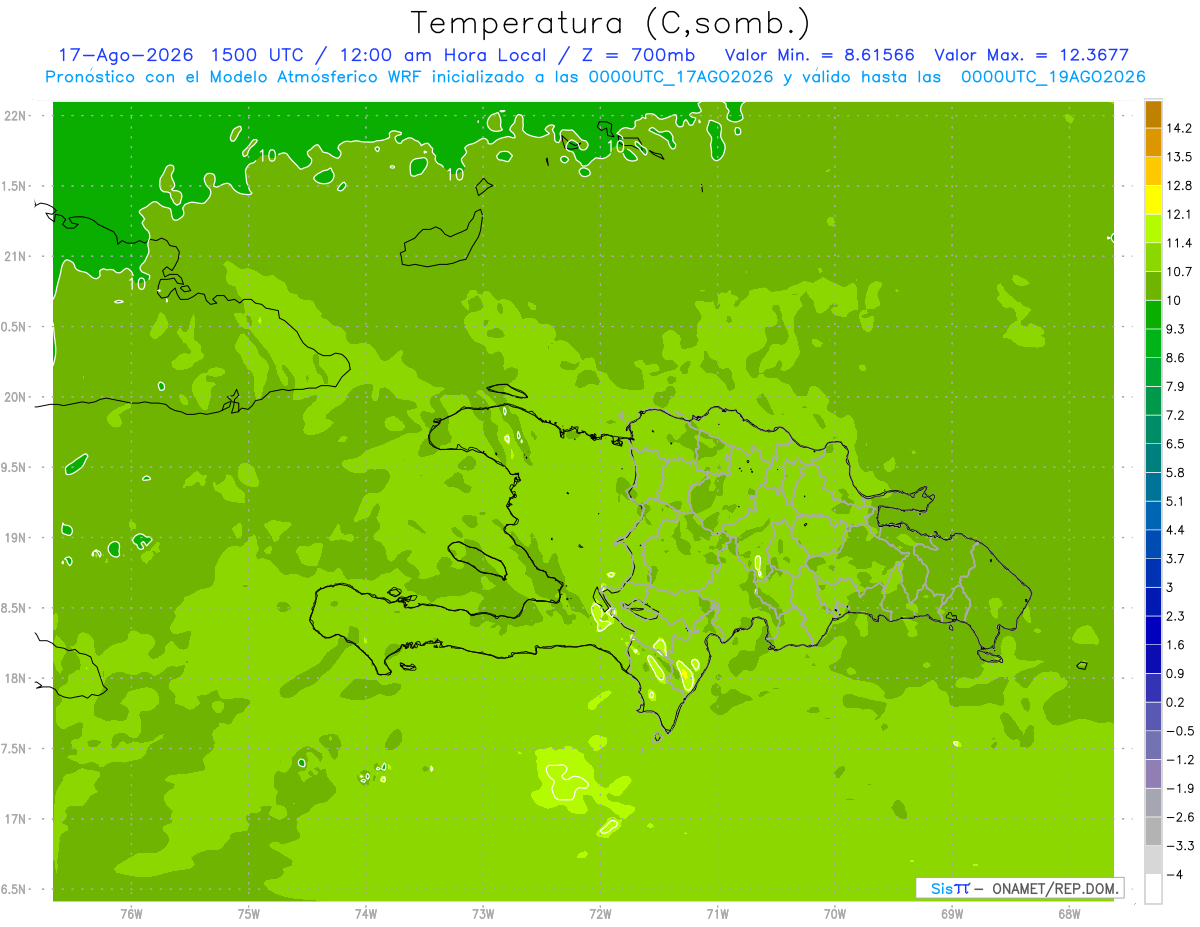
Task: Click 'Valor Min. = 8.61566' text
Action: (819, 55)
